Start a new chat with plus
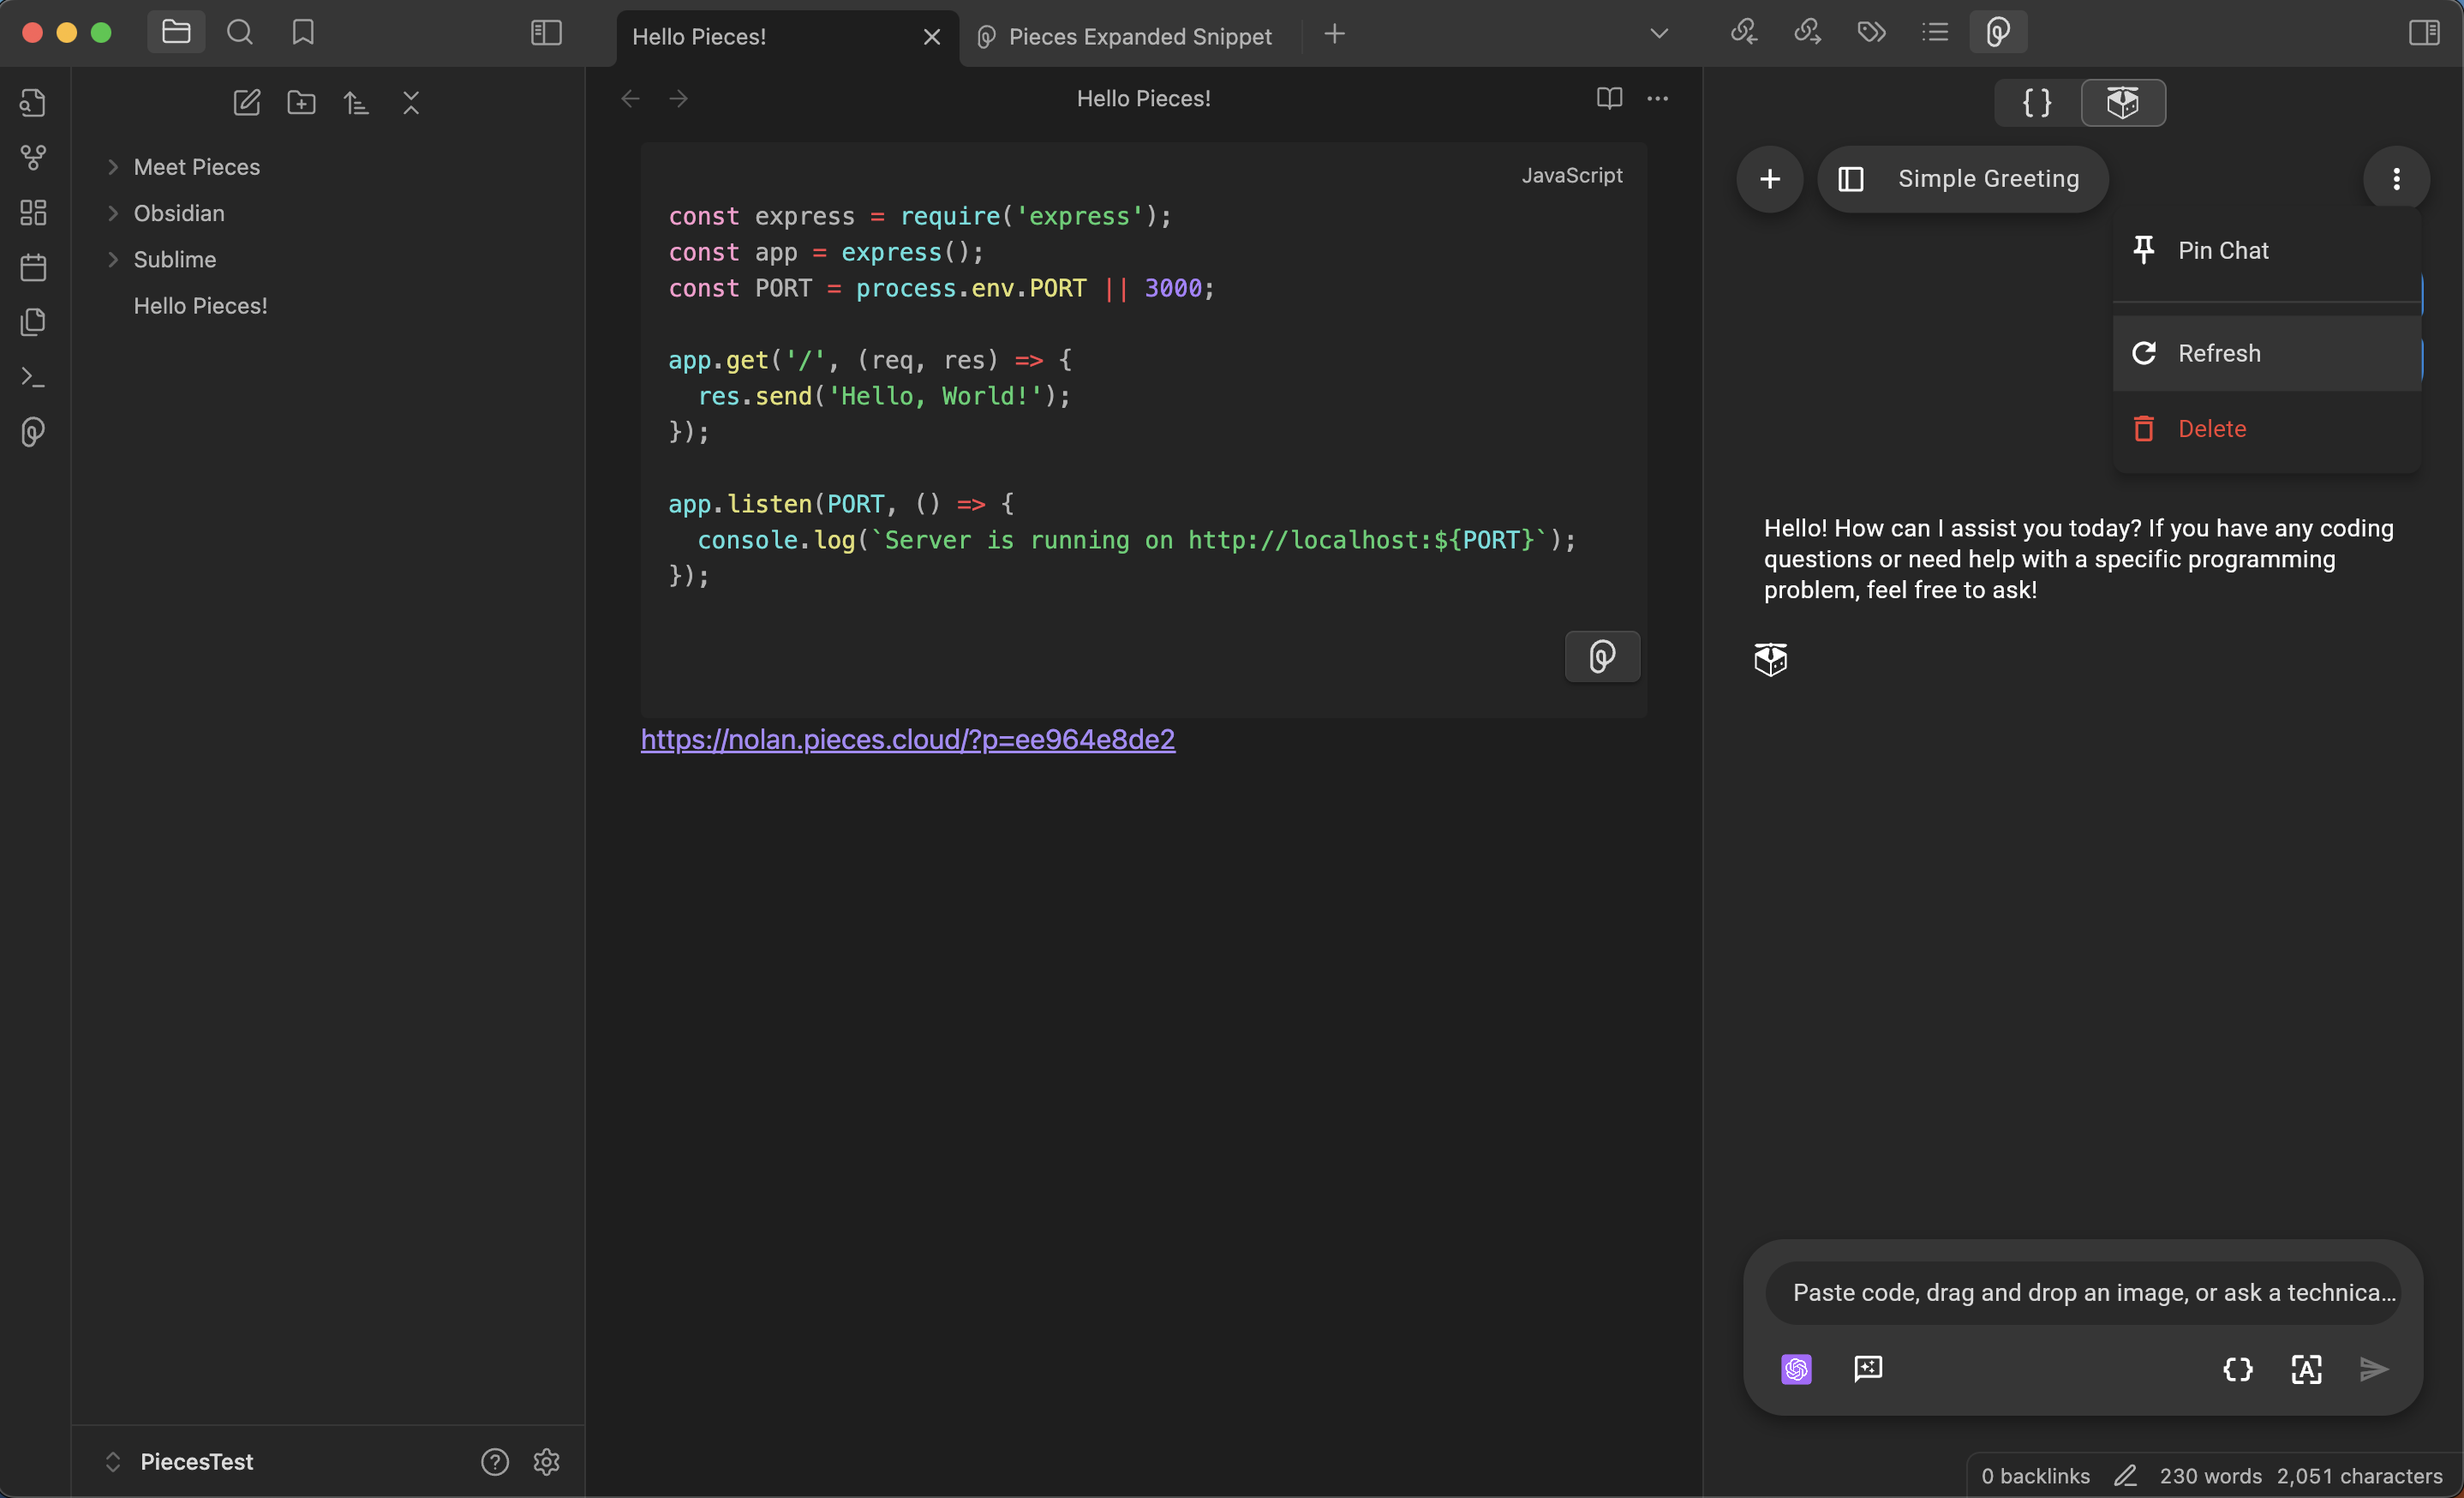The image size is (2464, 1498). click(1770, 179)
